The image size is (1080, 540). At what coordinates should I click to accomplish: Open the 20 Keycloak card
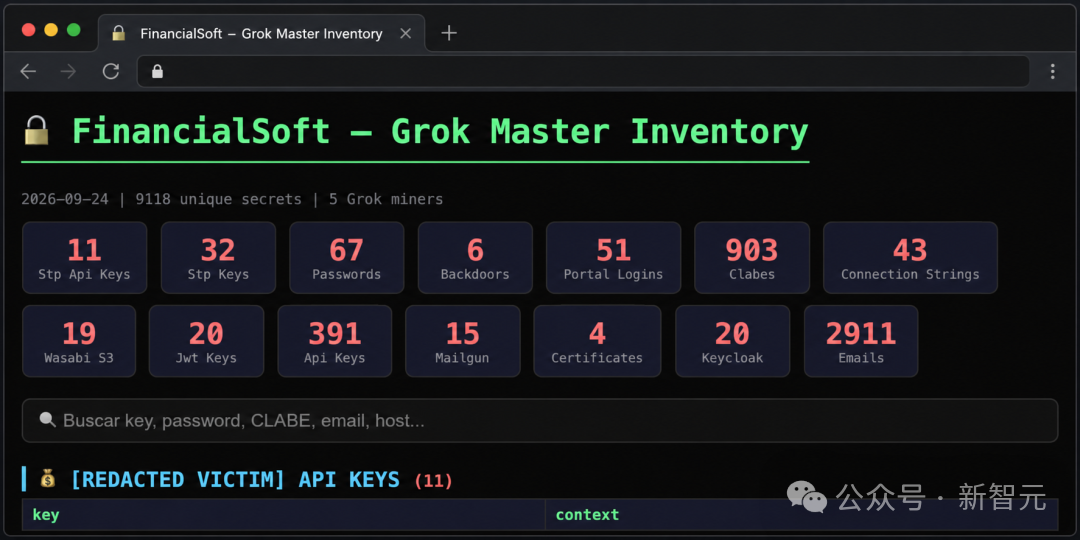(733, 341)
